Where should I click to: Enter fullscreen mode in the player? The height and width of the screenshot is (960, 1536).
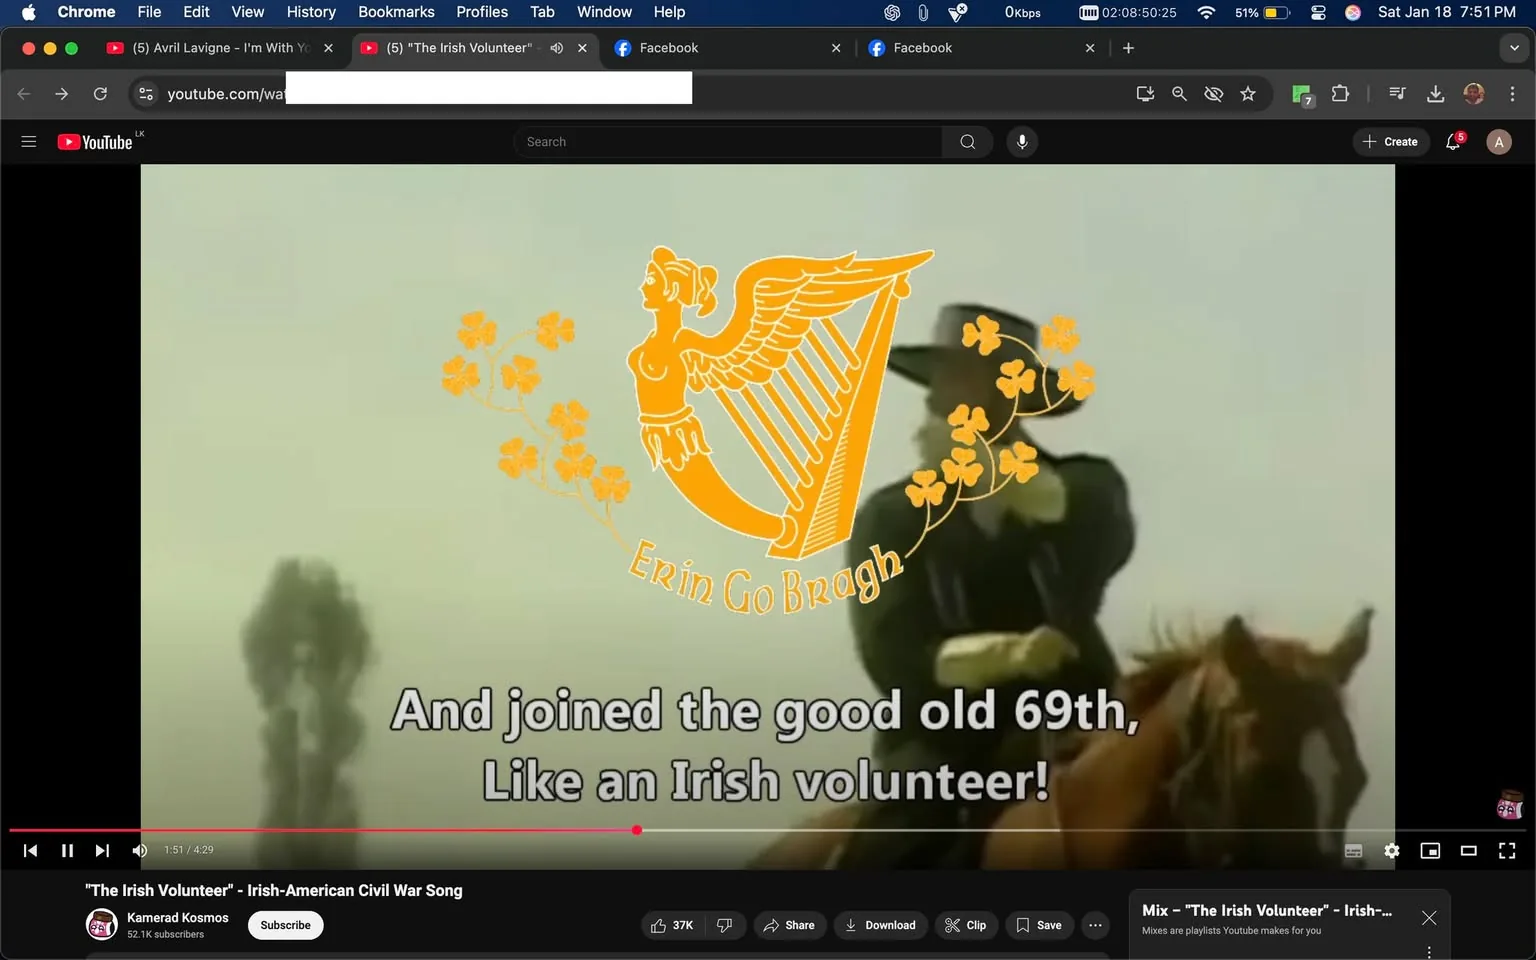[1506, 850]
